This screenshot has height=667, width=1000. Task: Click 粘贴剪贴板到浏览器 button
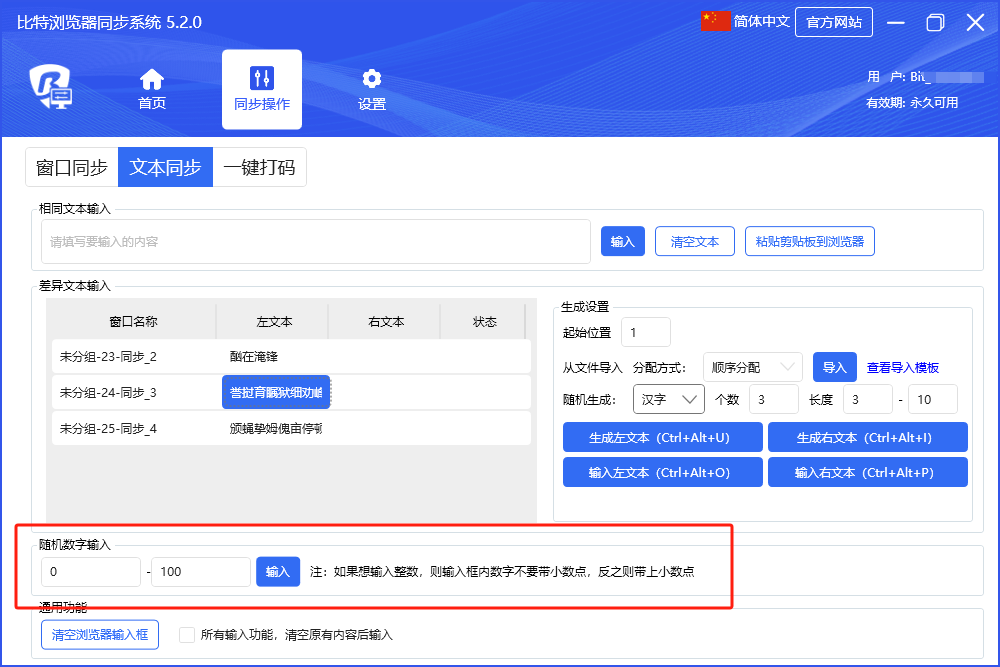tap(810, 241)
